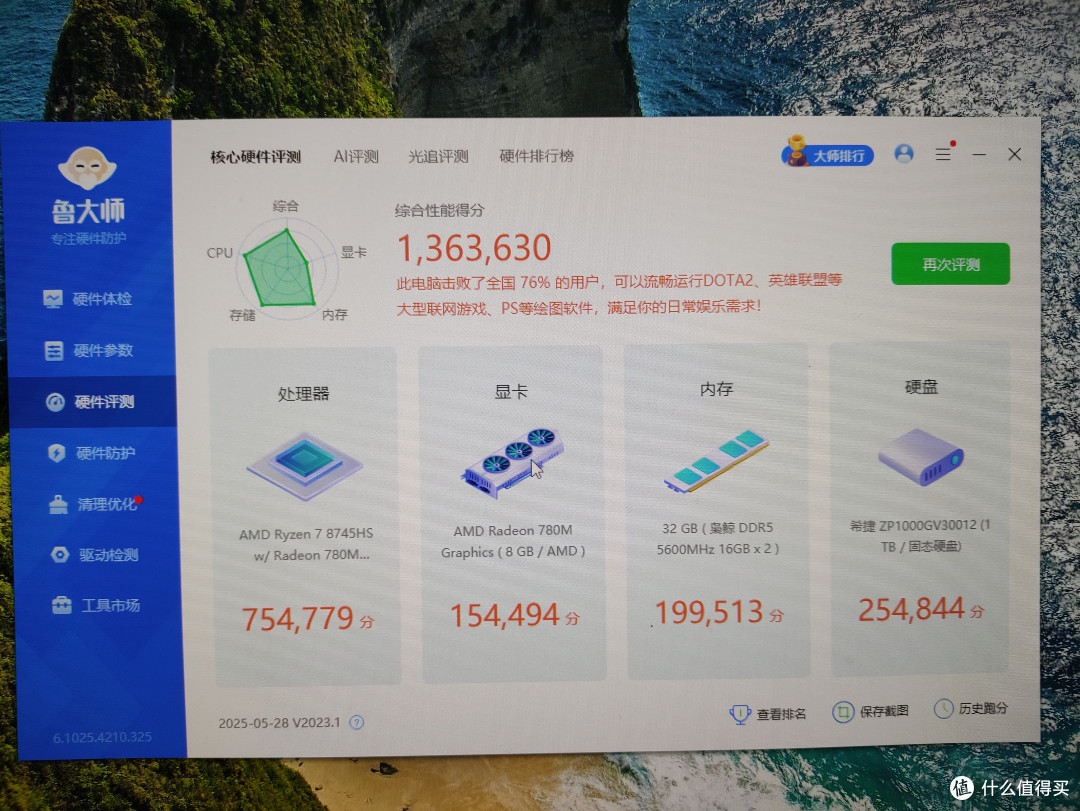Open the 大师排行 trophy button
This screenshot has height=811, width=1080.
coord(827,153)
